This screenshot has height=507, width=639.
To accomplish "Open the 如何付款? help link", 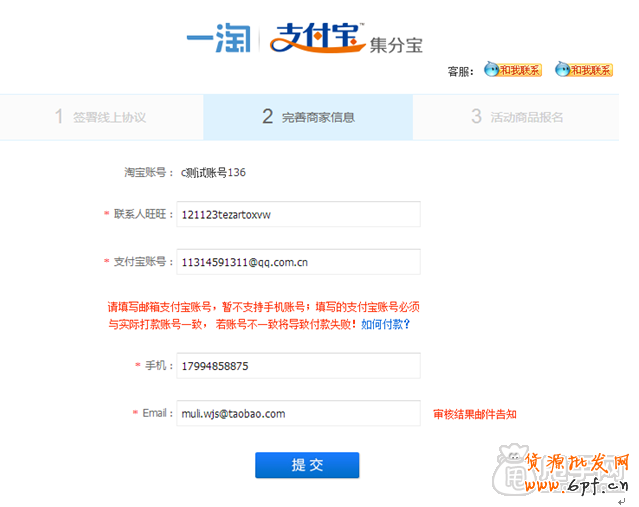I will tap(385, 324).
